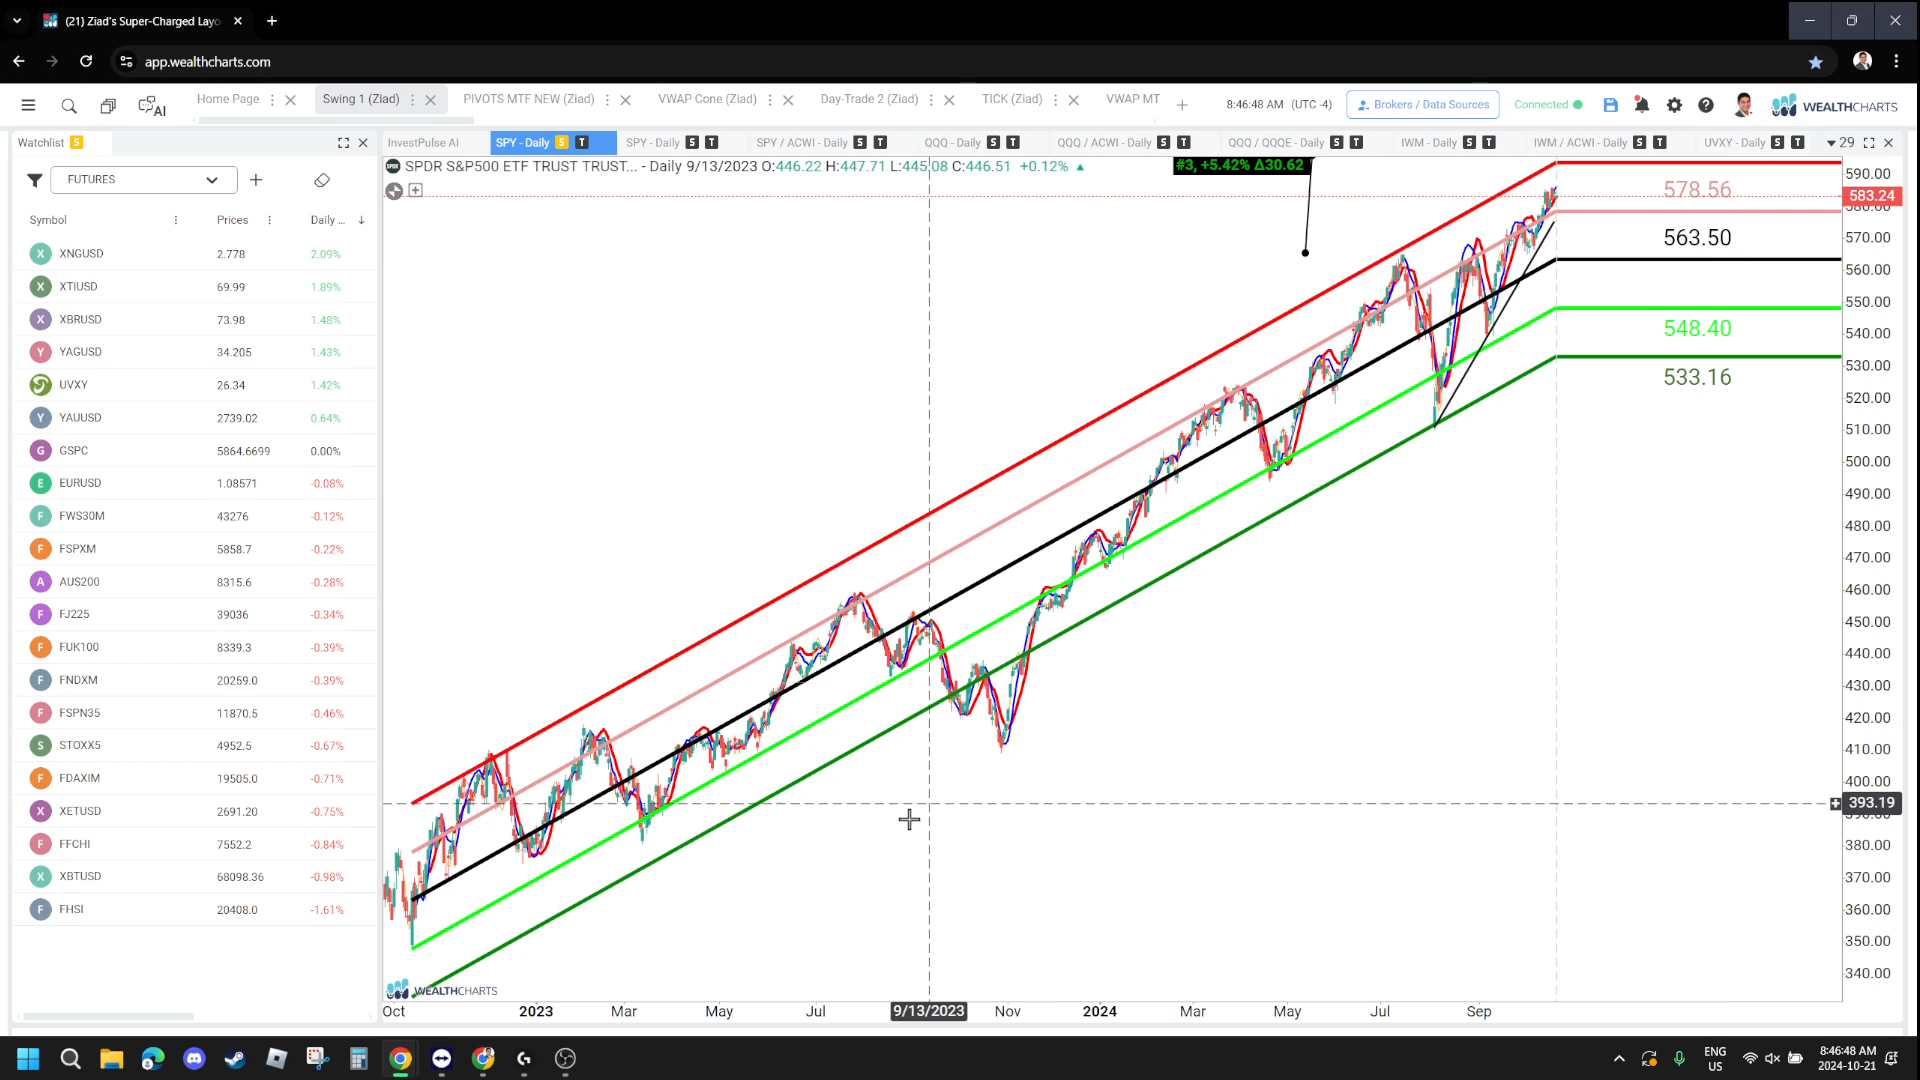Viewport: 1920px width, 1080px height.
Task: Sort by Daily column arrow
Action: 361,220
